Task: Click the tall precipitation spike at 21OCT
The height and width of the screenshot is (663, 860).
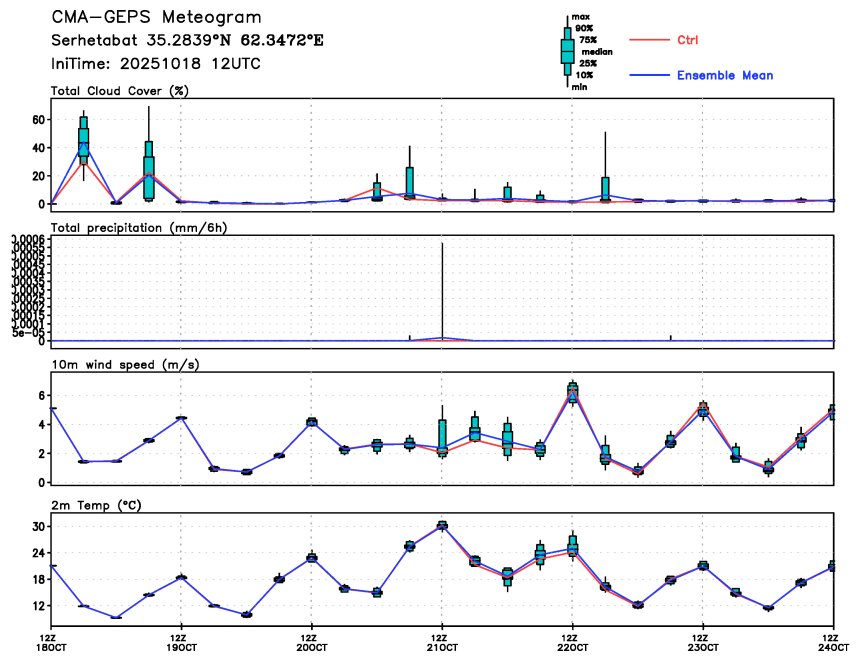Action: click(x=442, y=290)
